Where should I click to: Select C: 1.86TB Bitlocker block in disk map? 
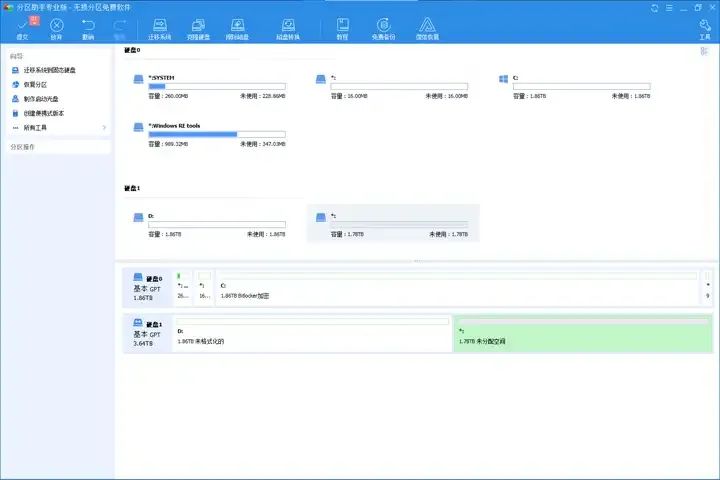457,288
